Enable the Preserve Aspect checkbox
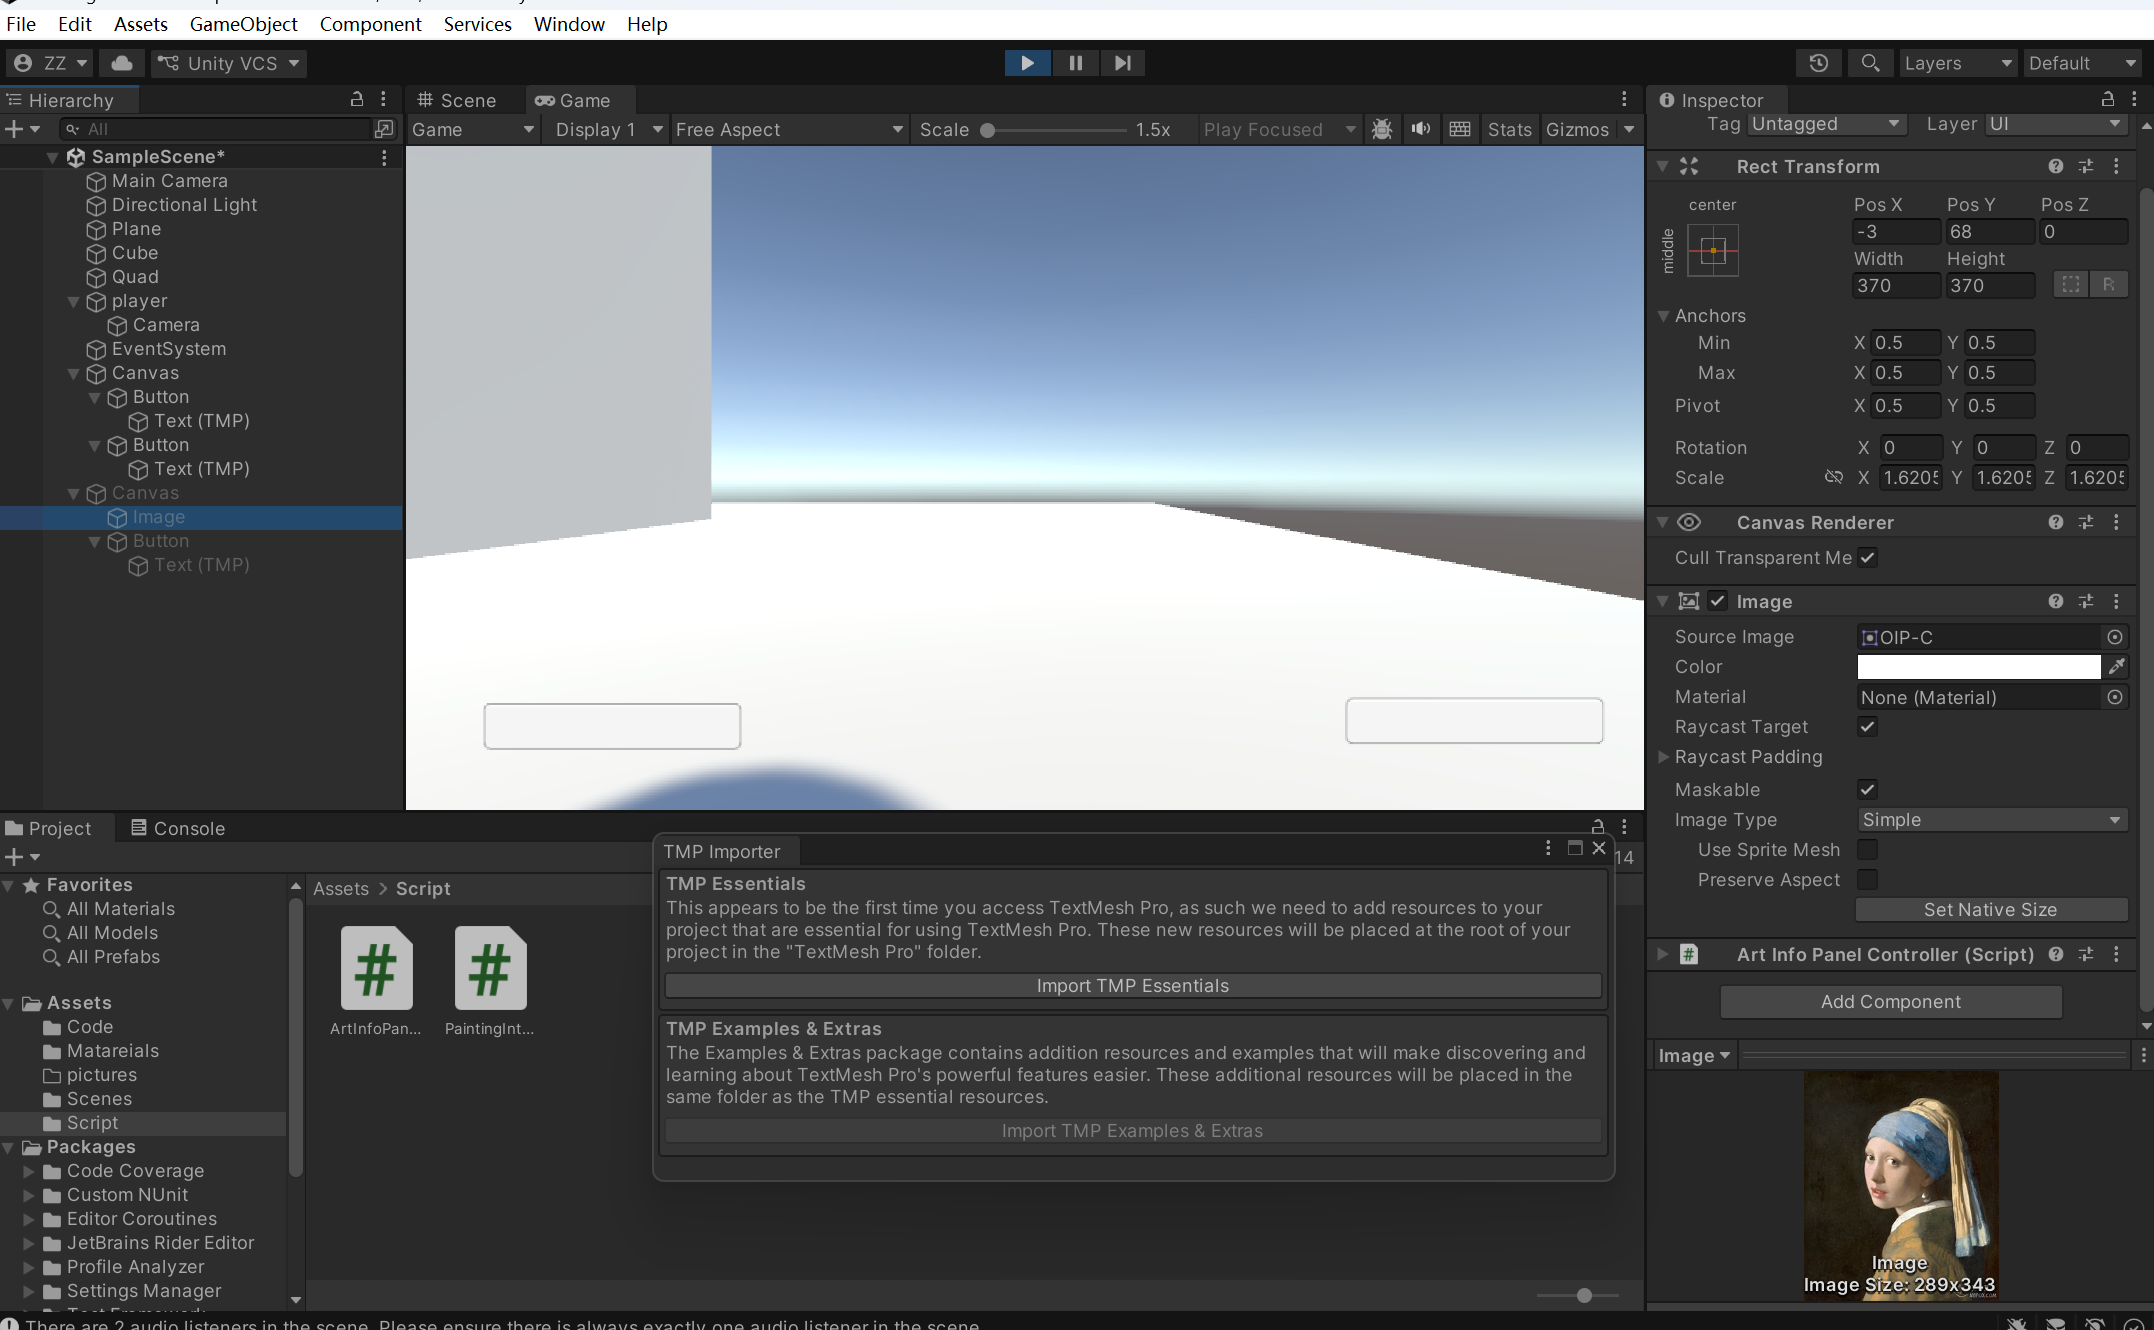This screenshot has height=1330, width=2154. [1867, 880]
